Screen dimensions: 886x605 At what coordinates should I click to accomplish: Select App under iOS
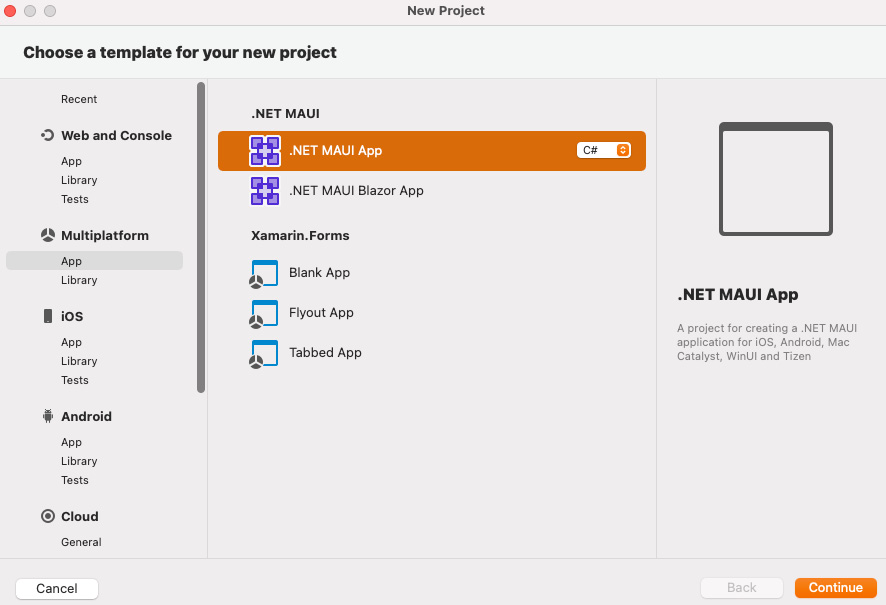point(71,342)
